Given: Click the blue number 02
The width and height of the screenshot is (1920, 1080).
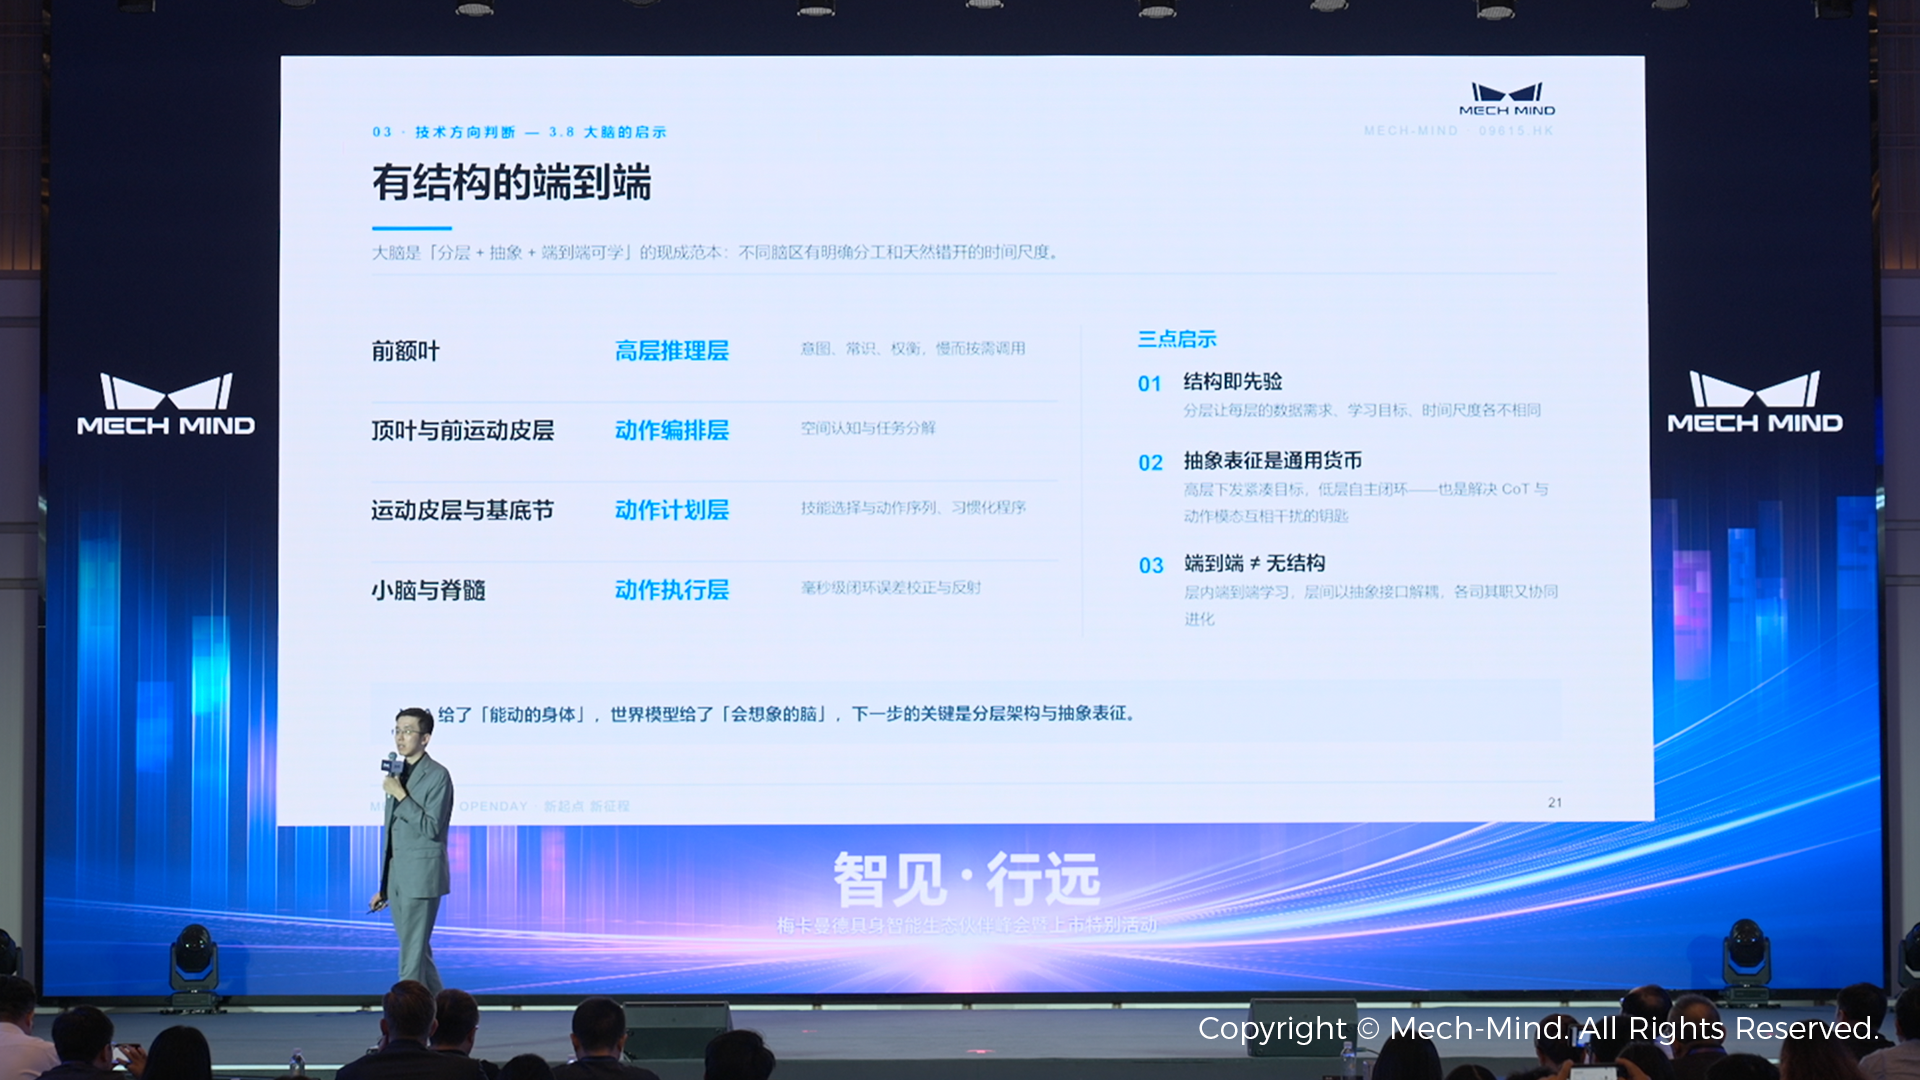Looking at the screenshot, I should (1151, 463).
